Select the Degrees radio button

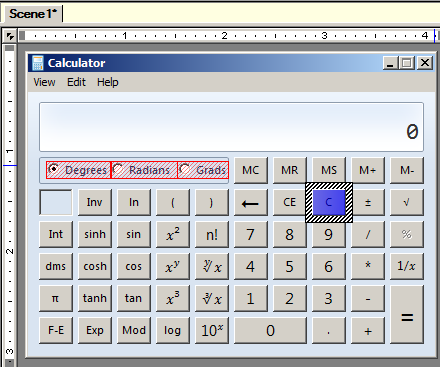[78, 170]
